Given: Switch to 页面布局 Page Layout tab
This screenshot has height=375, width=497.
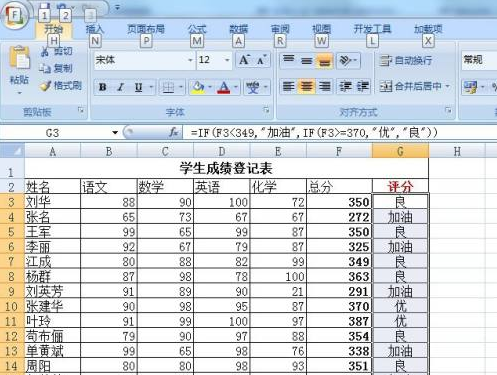Looking at the screenshot, I should tap(146, 29).
